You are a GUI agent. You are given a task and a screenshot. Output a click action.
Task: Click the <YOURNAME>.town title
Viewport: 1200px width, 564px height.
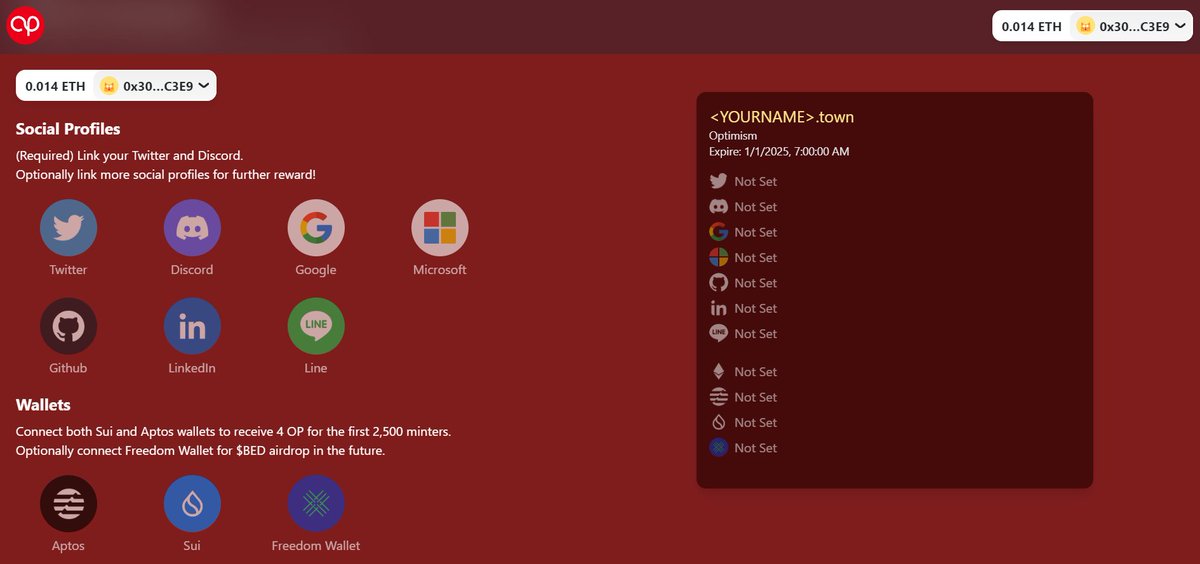[x=782, y=117]
